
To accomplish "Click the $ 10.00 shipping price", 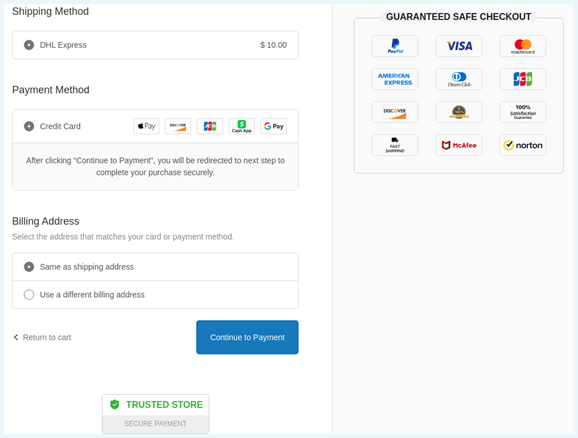I will coord(274,45).
